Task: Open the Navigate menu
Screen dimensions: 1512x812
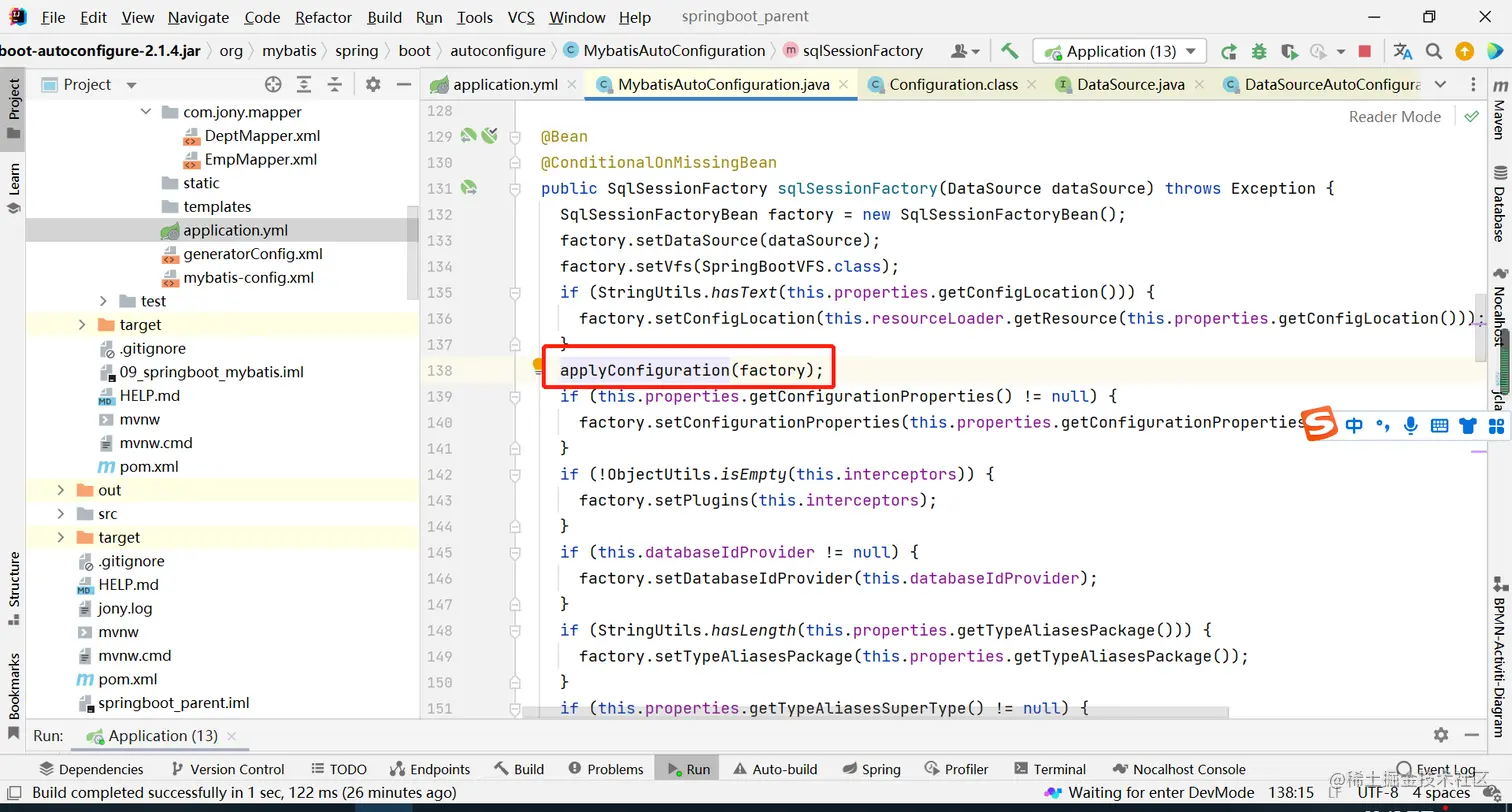Action: click(x=198, y=17)
